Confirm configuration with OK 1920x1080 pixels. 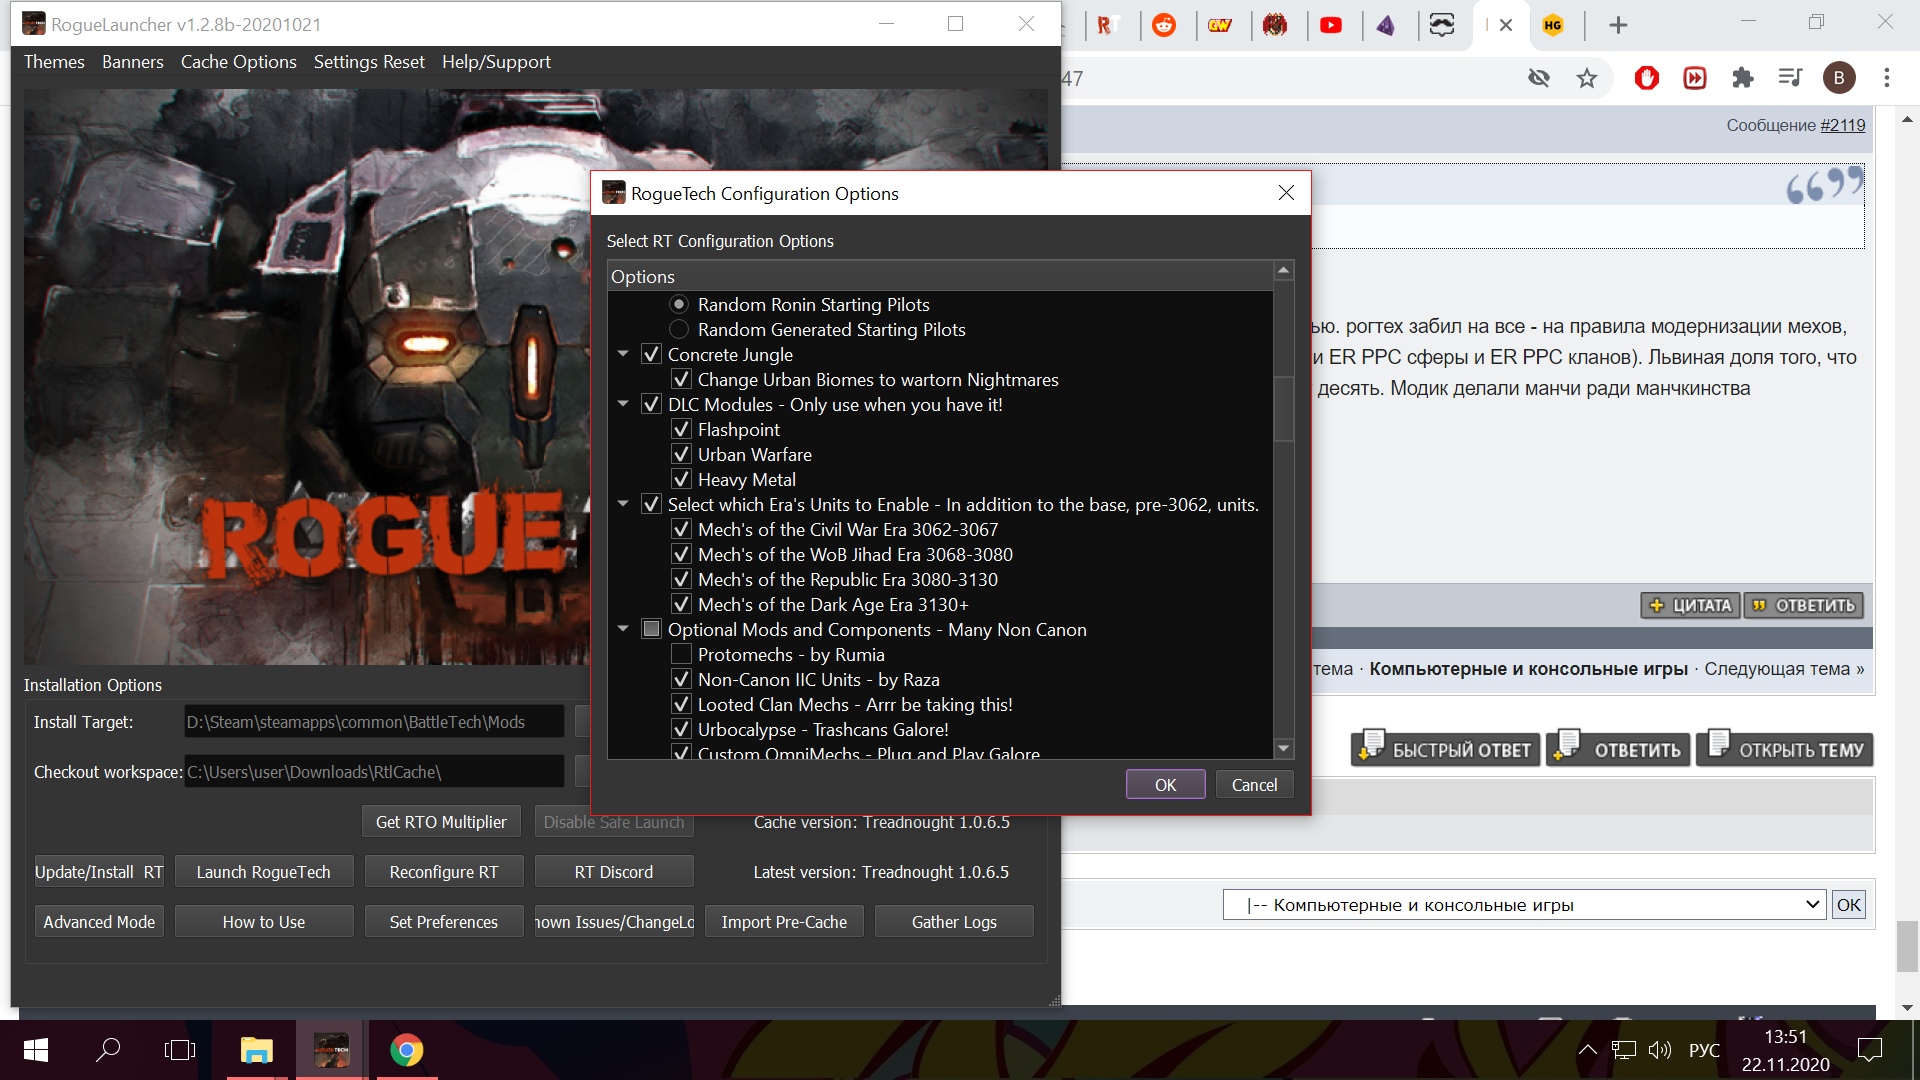pos(1165,785)
